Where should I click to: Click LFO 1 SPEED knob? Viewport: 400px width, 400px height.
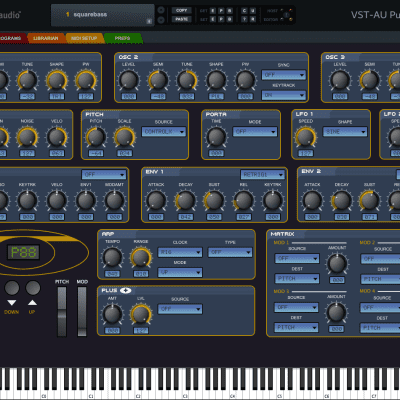click(305, 137)
